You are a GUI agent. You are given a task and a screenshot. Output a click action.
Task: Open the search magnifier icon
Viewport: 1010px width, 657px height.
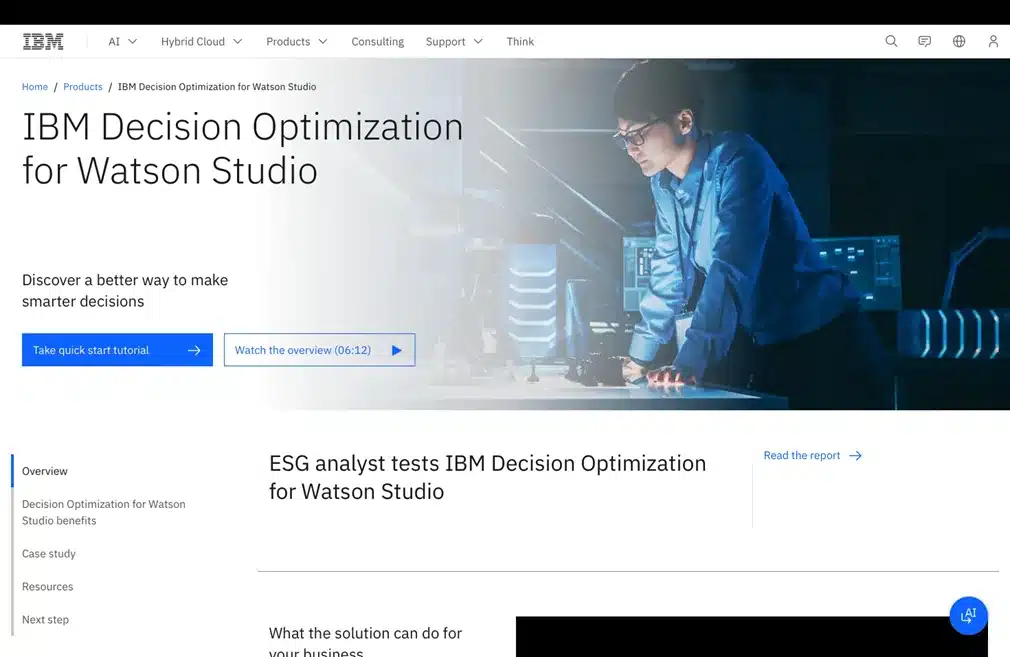(x=891, y=42)
